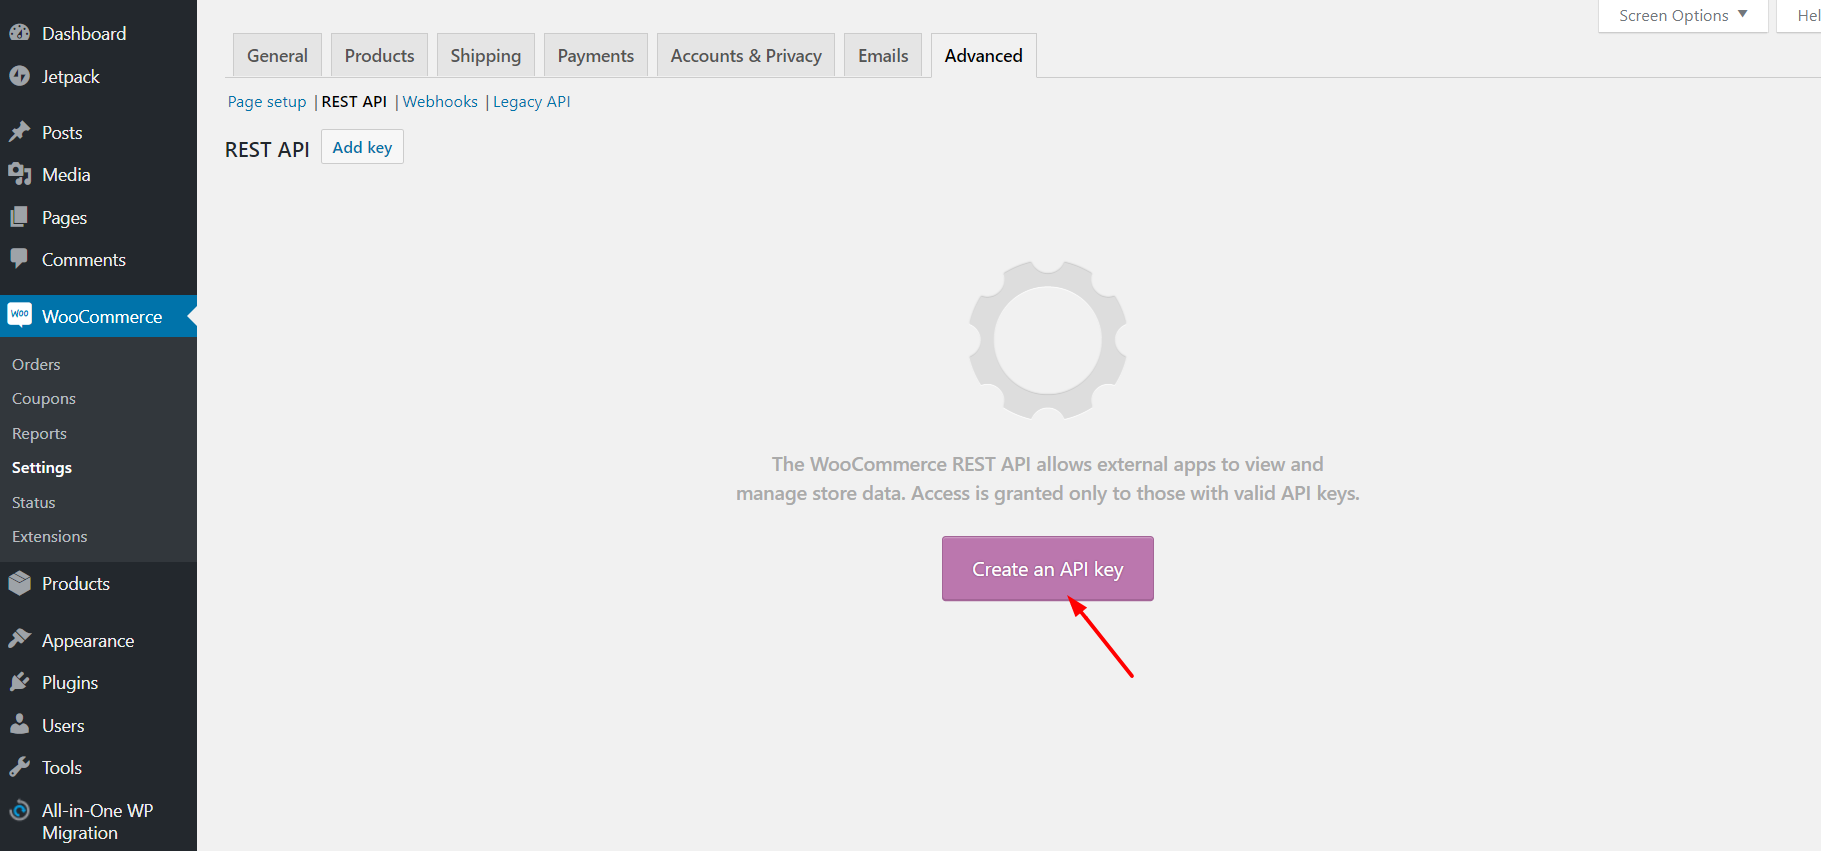Click the Plugins plug icon
Image resolution: width=1821 pixels, height=851 pixels.
click(x=20, y=682)
